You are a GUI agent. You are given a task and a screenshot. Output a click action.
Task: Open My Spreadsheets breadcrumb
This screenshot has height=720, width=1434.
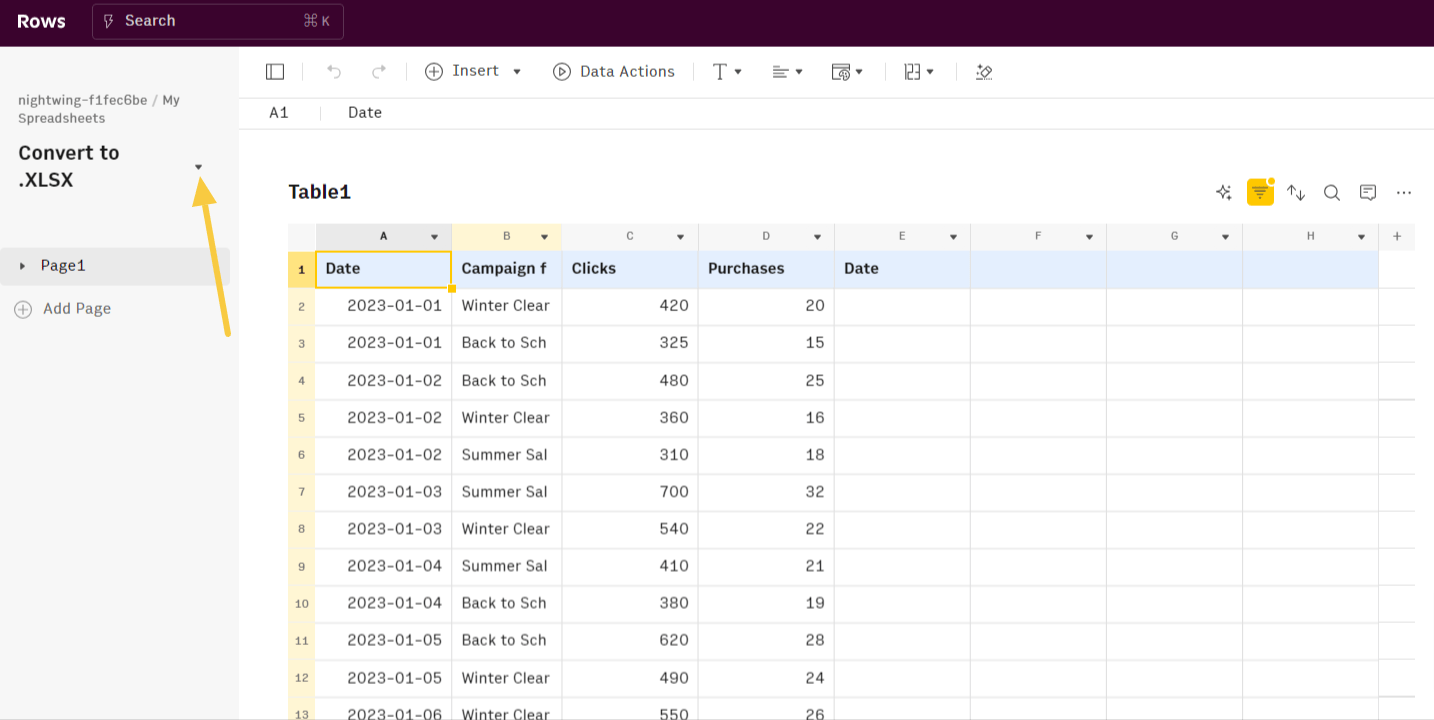click(99, 109)
